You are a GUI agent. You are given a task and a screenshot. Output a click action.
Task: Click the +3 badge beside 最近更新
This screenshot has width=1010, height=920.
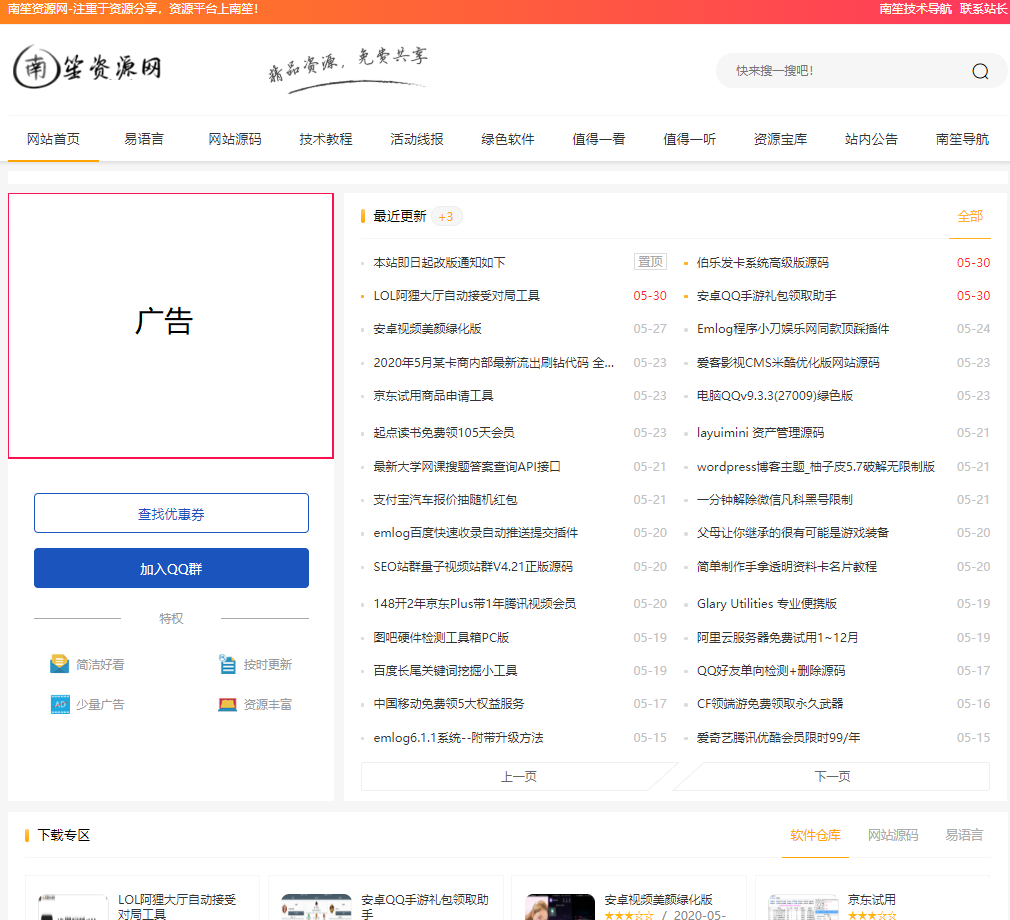coord(446,216)
